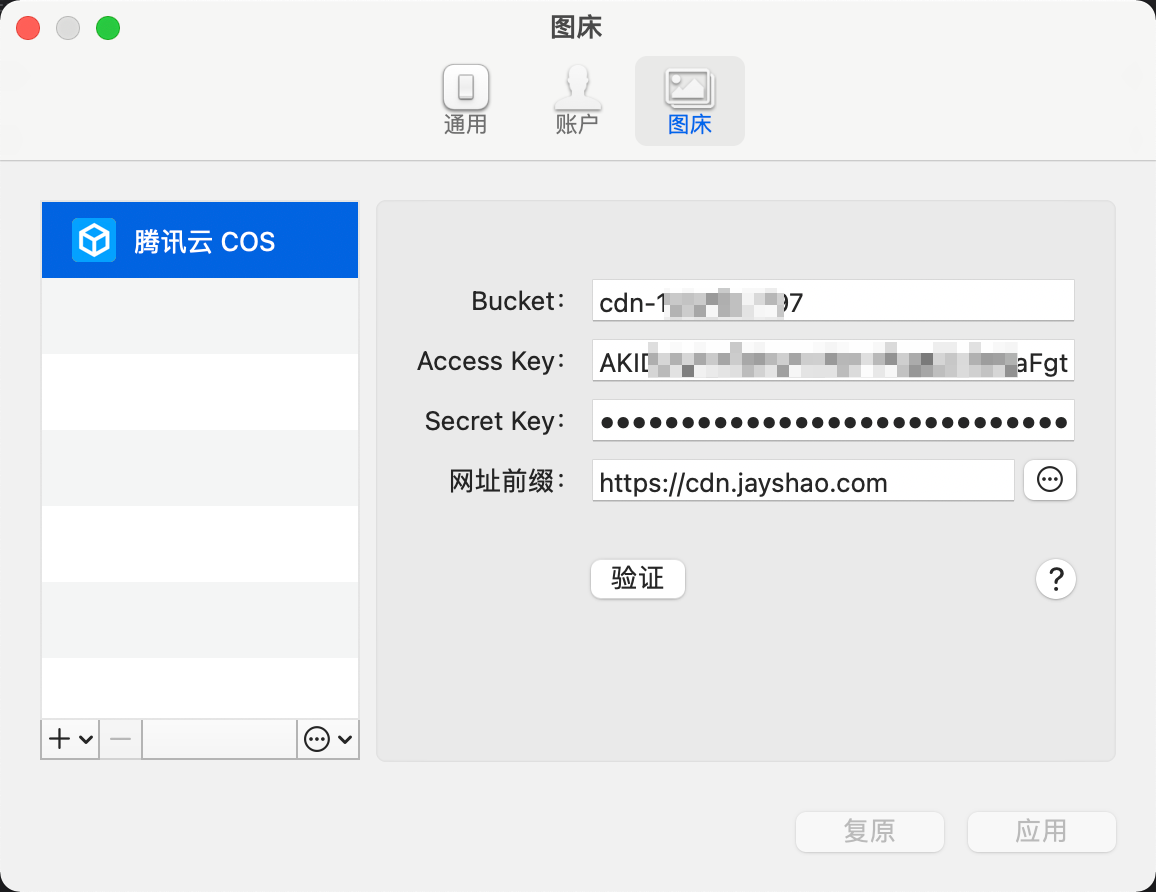Click into the Secret Key password field
1156x892 pixels.
click(832, 421)
